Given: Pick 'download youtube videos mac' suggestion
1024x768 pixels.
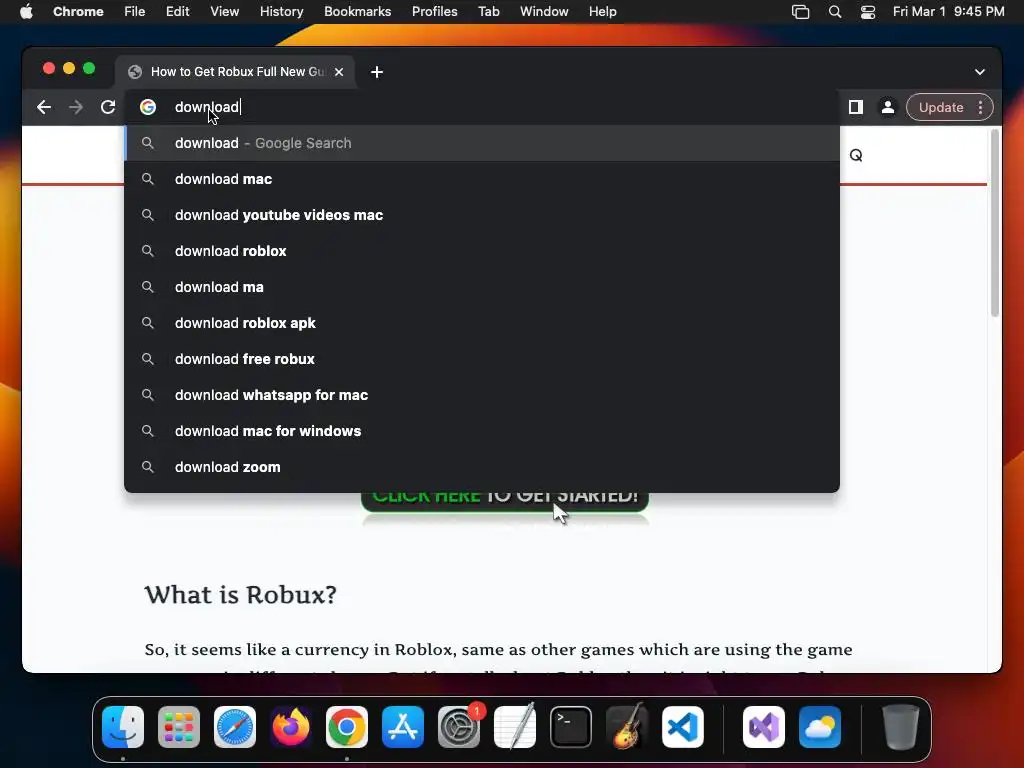Looking at the screenshot, I should (x=482, y=215).
